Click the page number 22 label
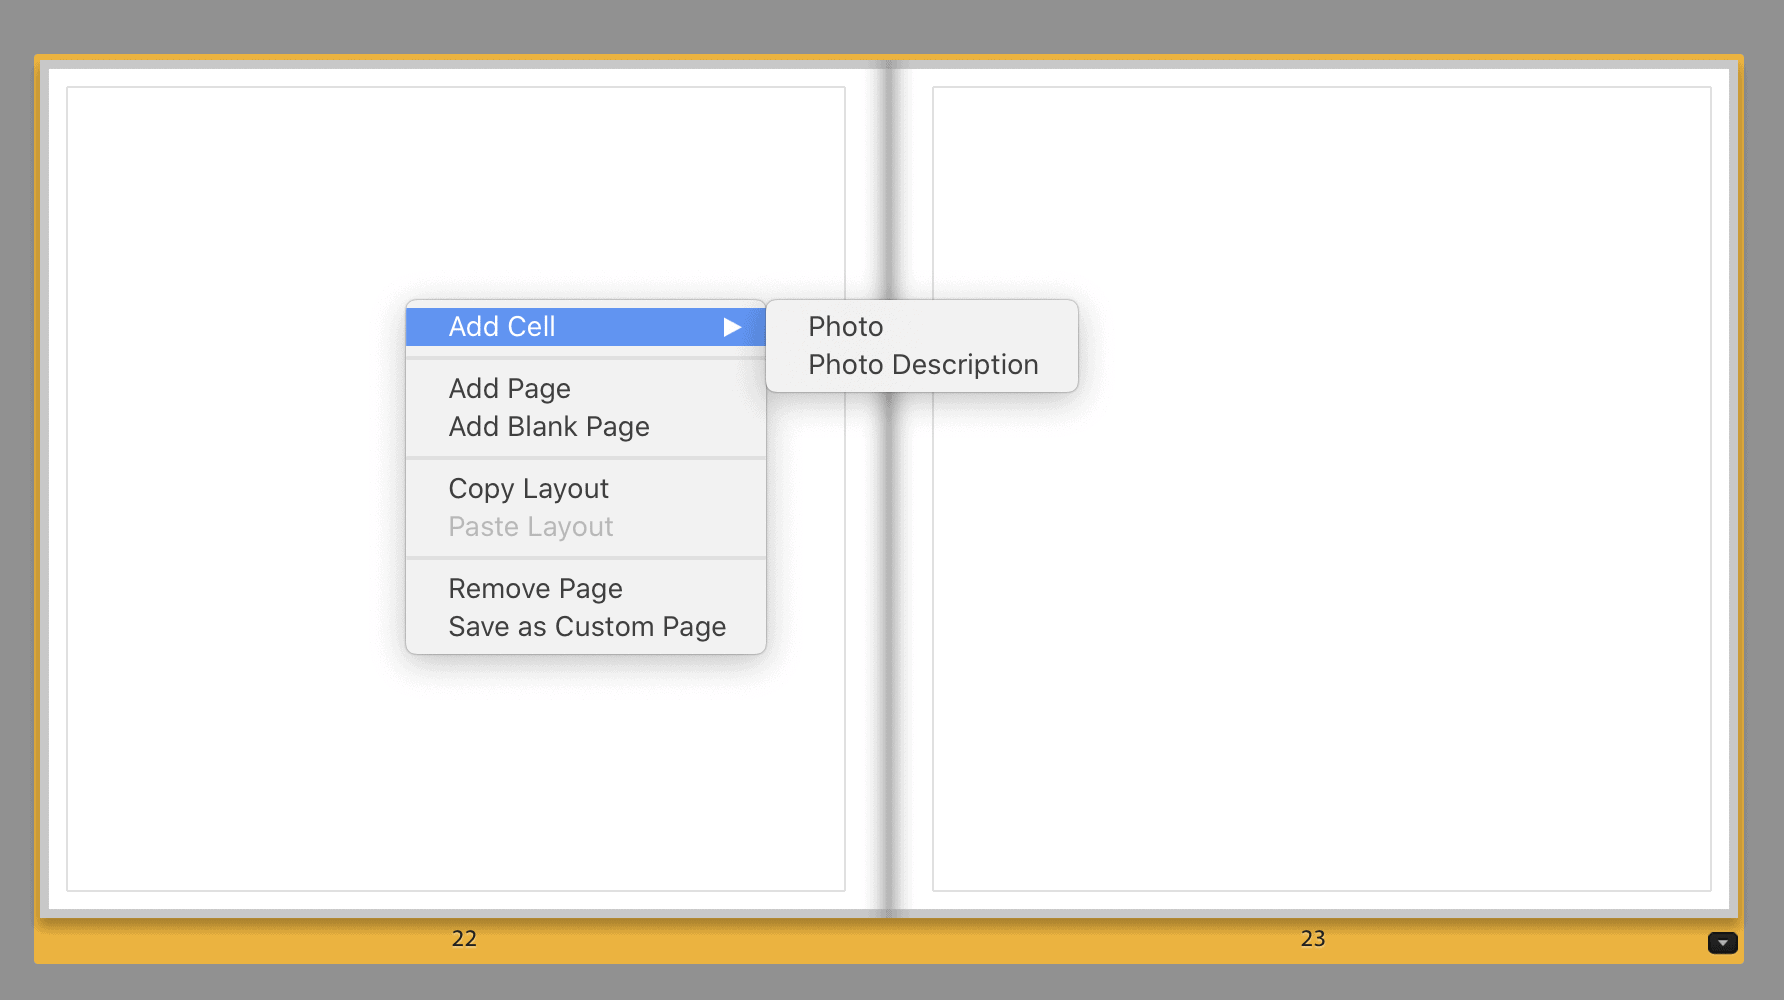The image size is (1784, 1000). [464, 939]
